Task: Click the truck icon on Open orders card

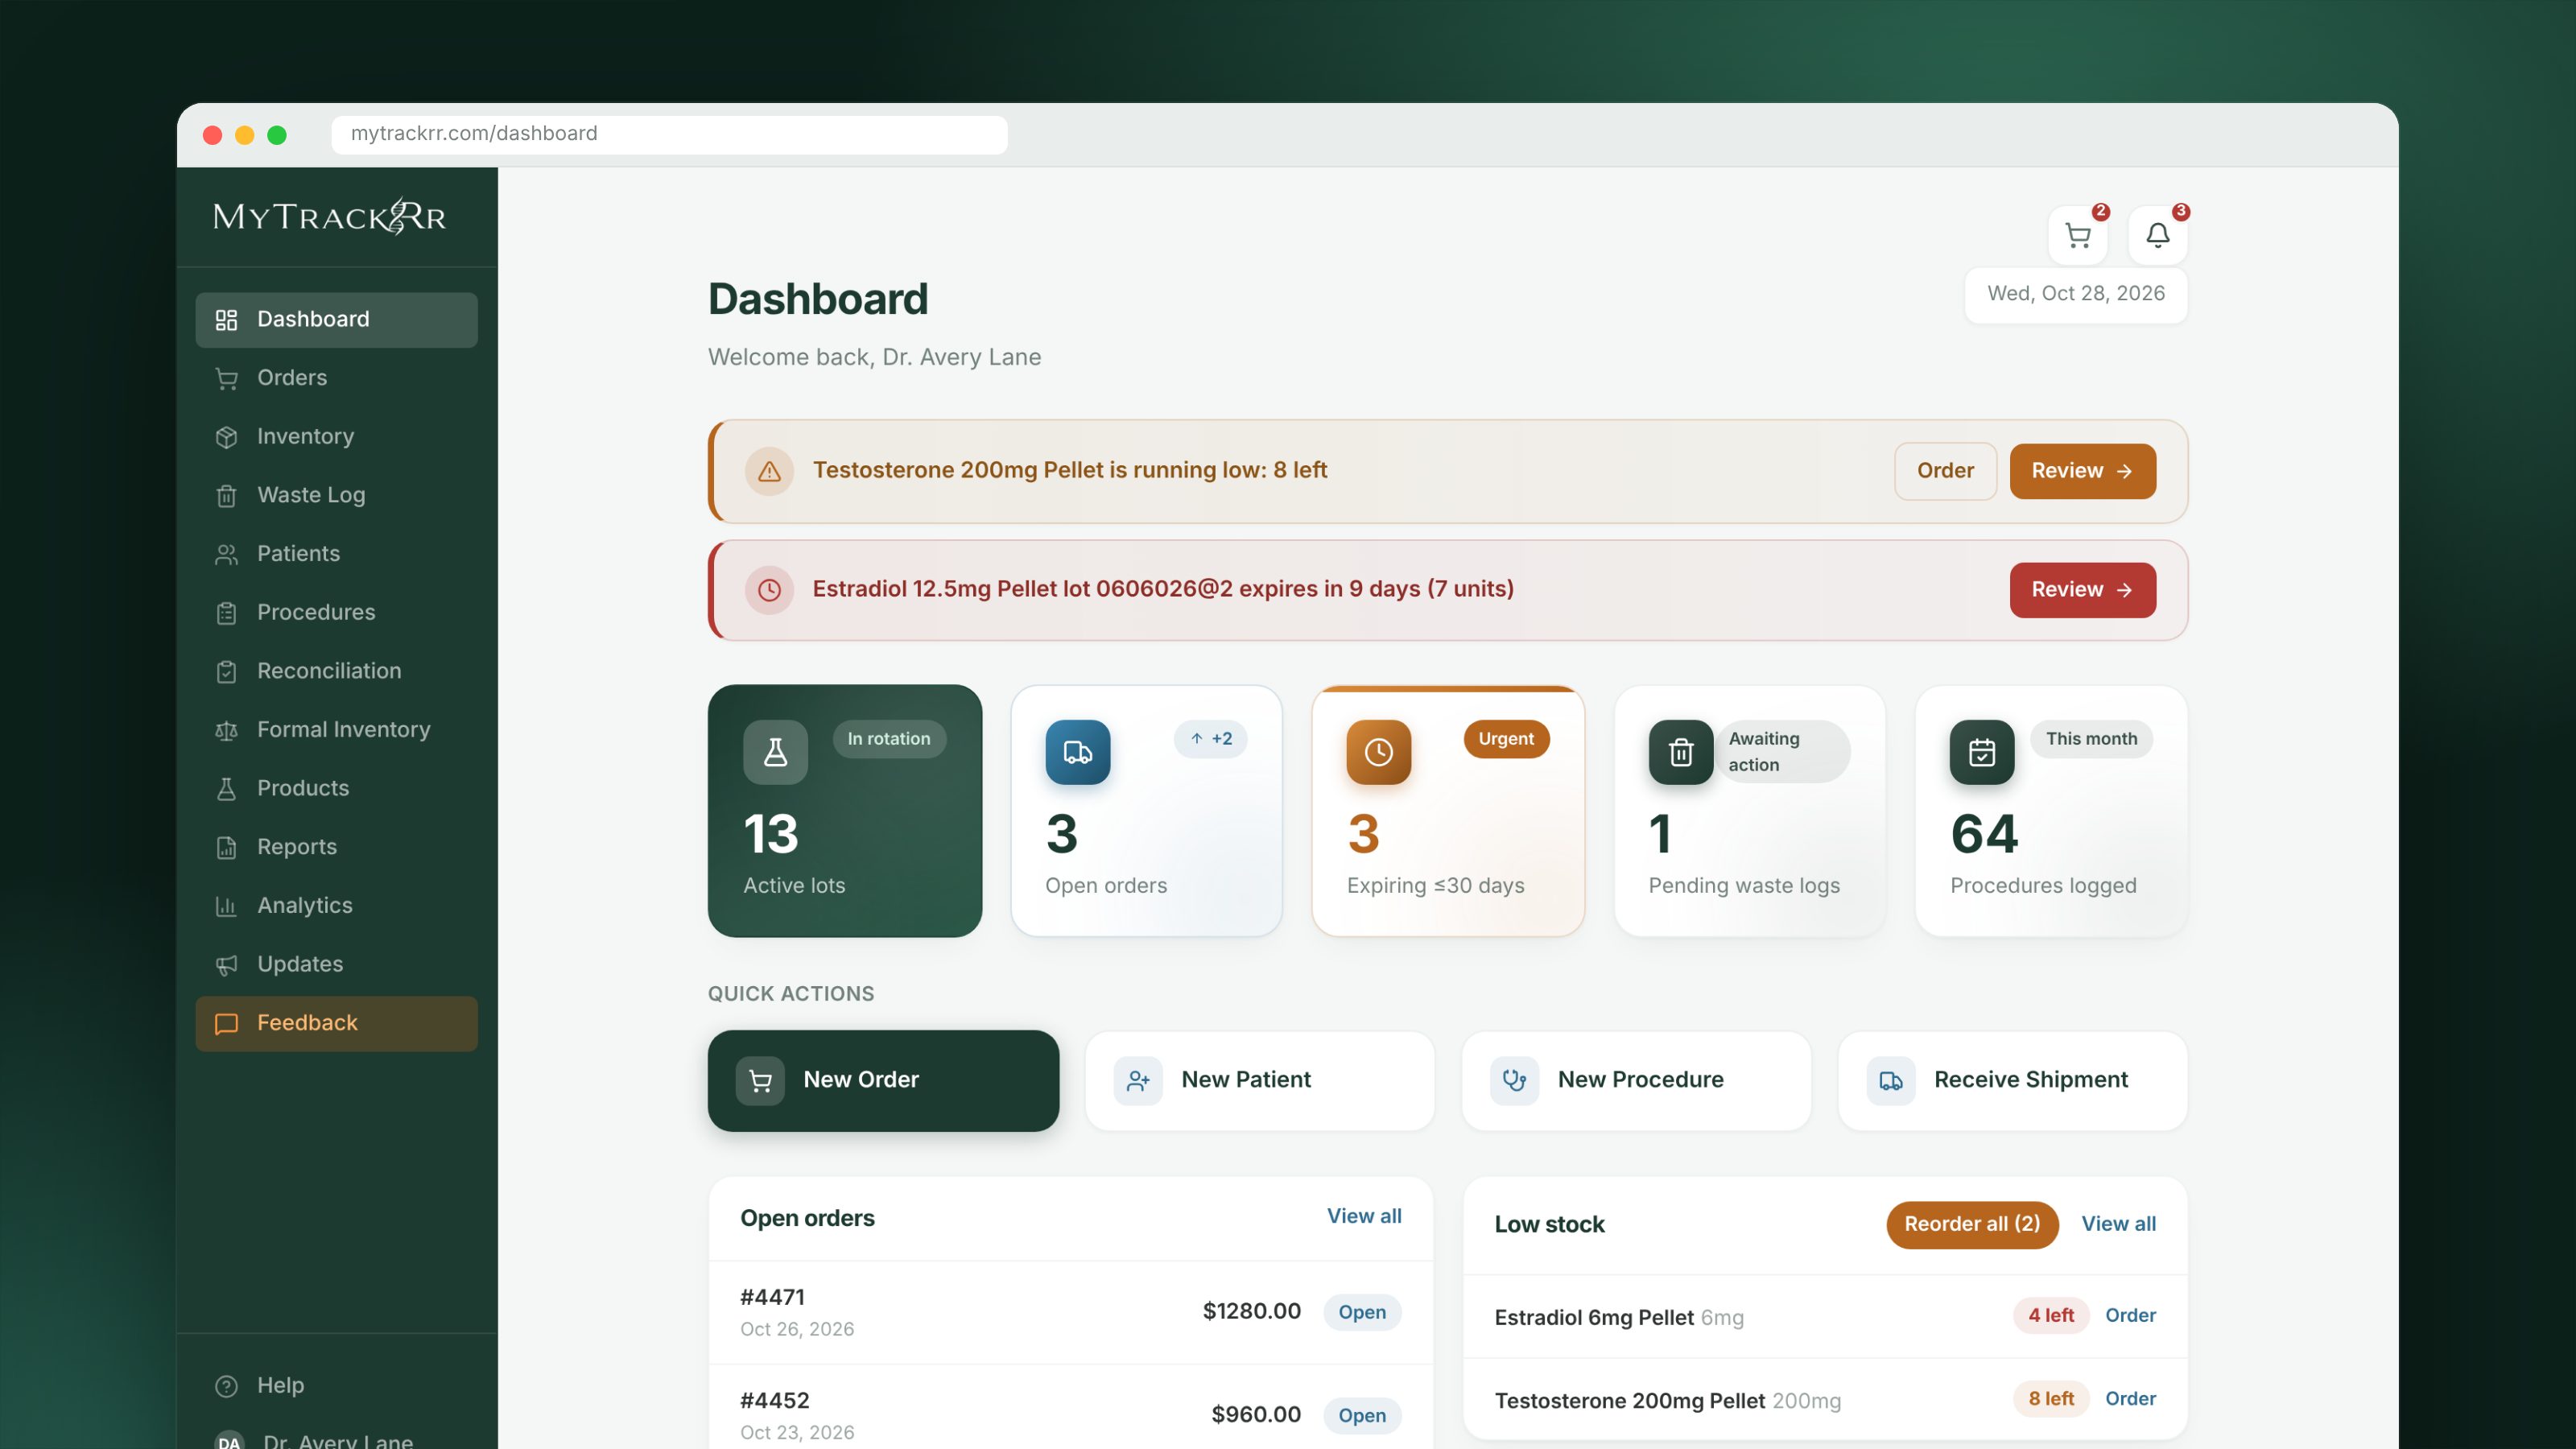Action: (1078, 752)
